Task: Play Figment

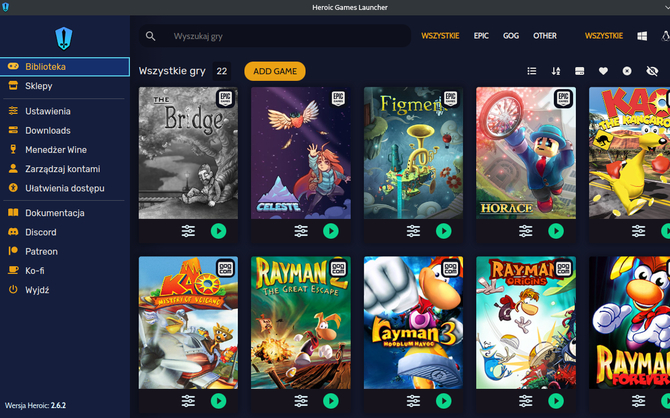Action: coord(444,231)
